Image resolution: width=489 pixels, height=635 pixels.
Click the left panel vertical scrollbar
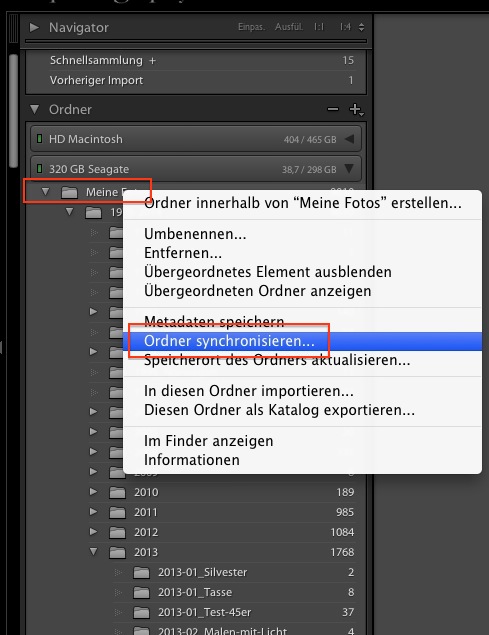(13, 111)
